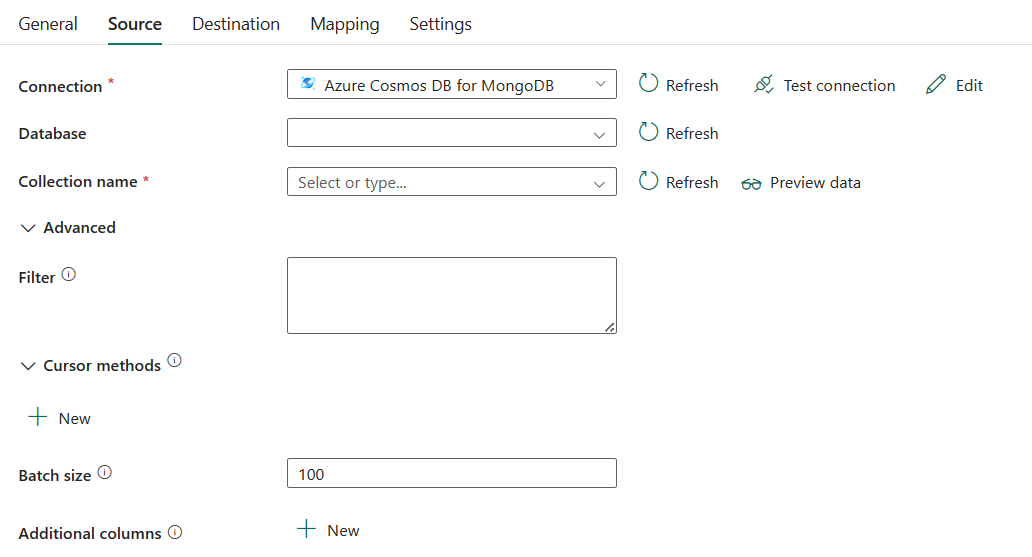The width and height of the screenshot is (1032, 557).
Task: Click the Batch size input field
Action: point(452,473)
